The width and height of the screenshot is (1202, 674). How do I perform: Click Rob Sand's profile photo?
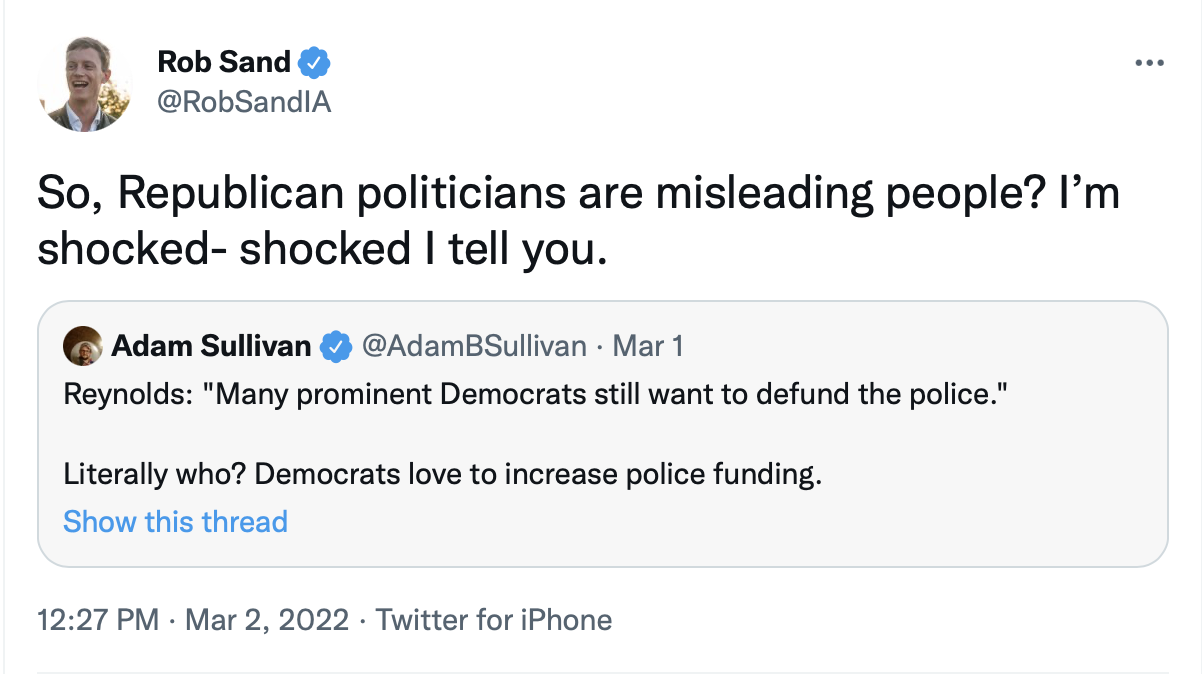pos(85,84)
